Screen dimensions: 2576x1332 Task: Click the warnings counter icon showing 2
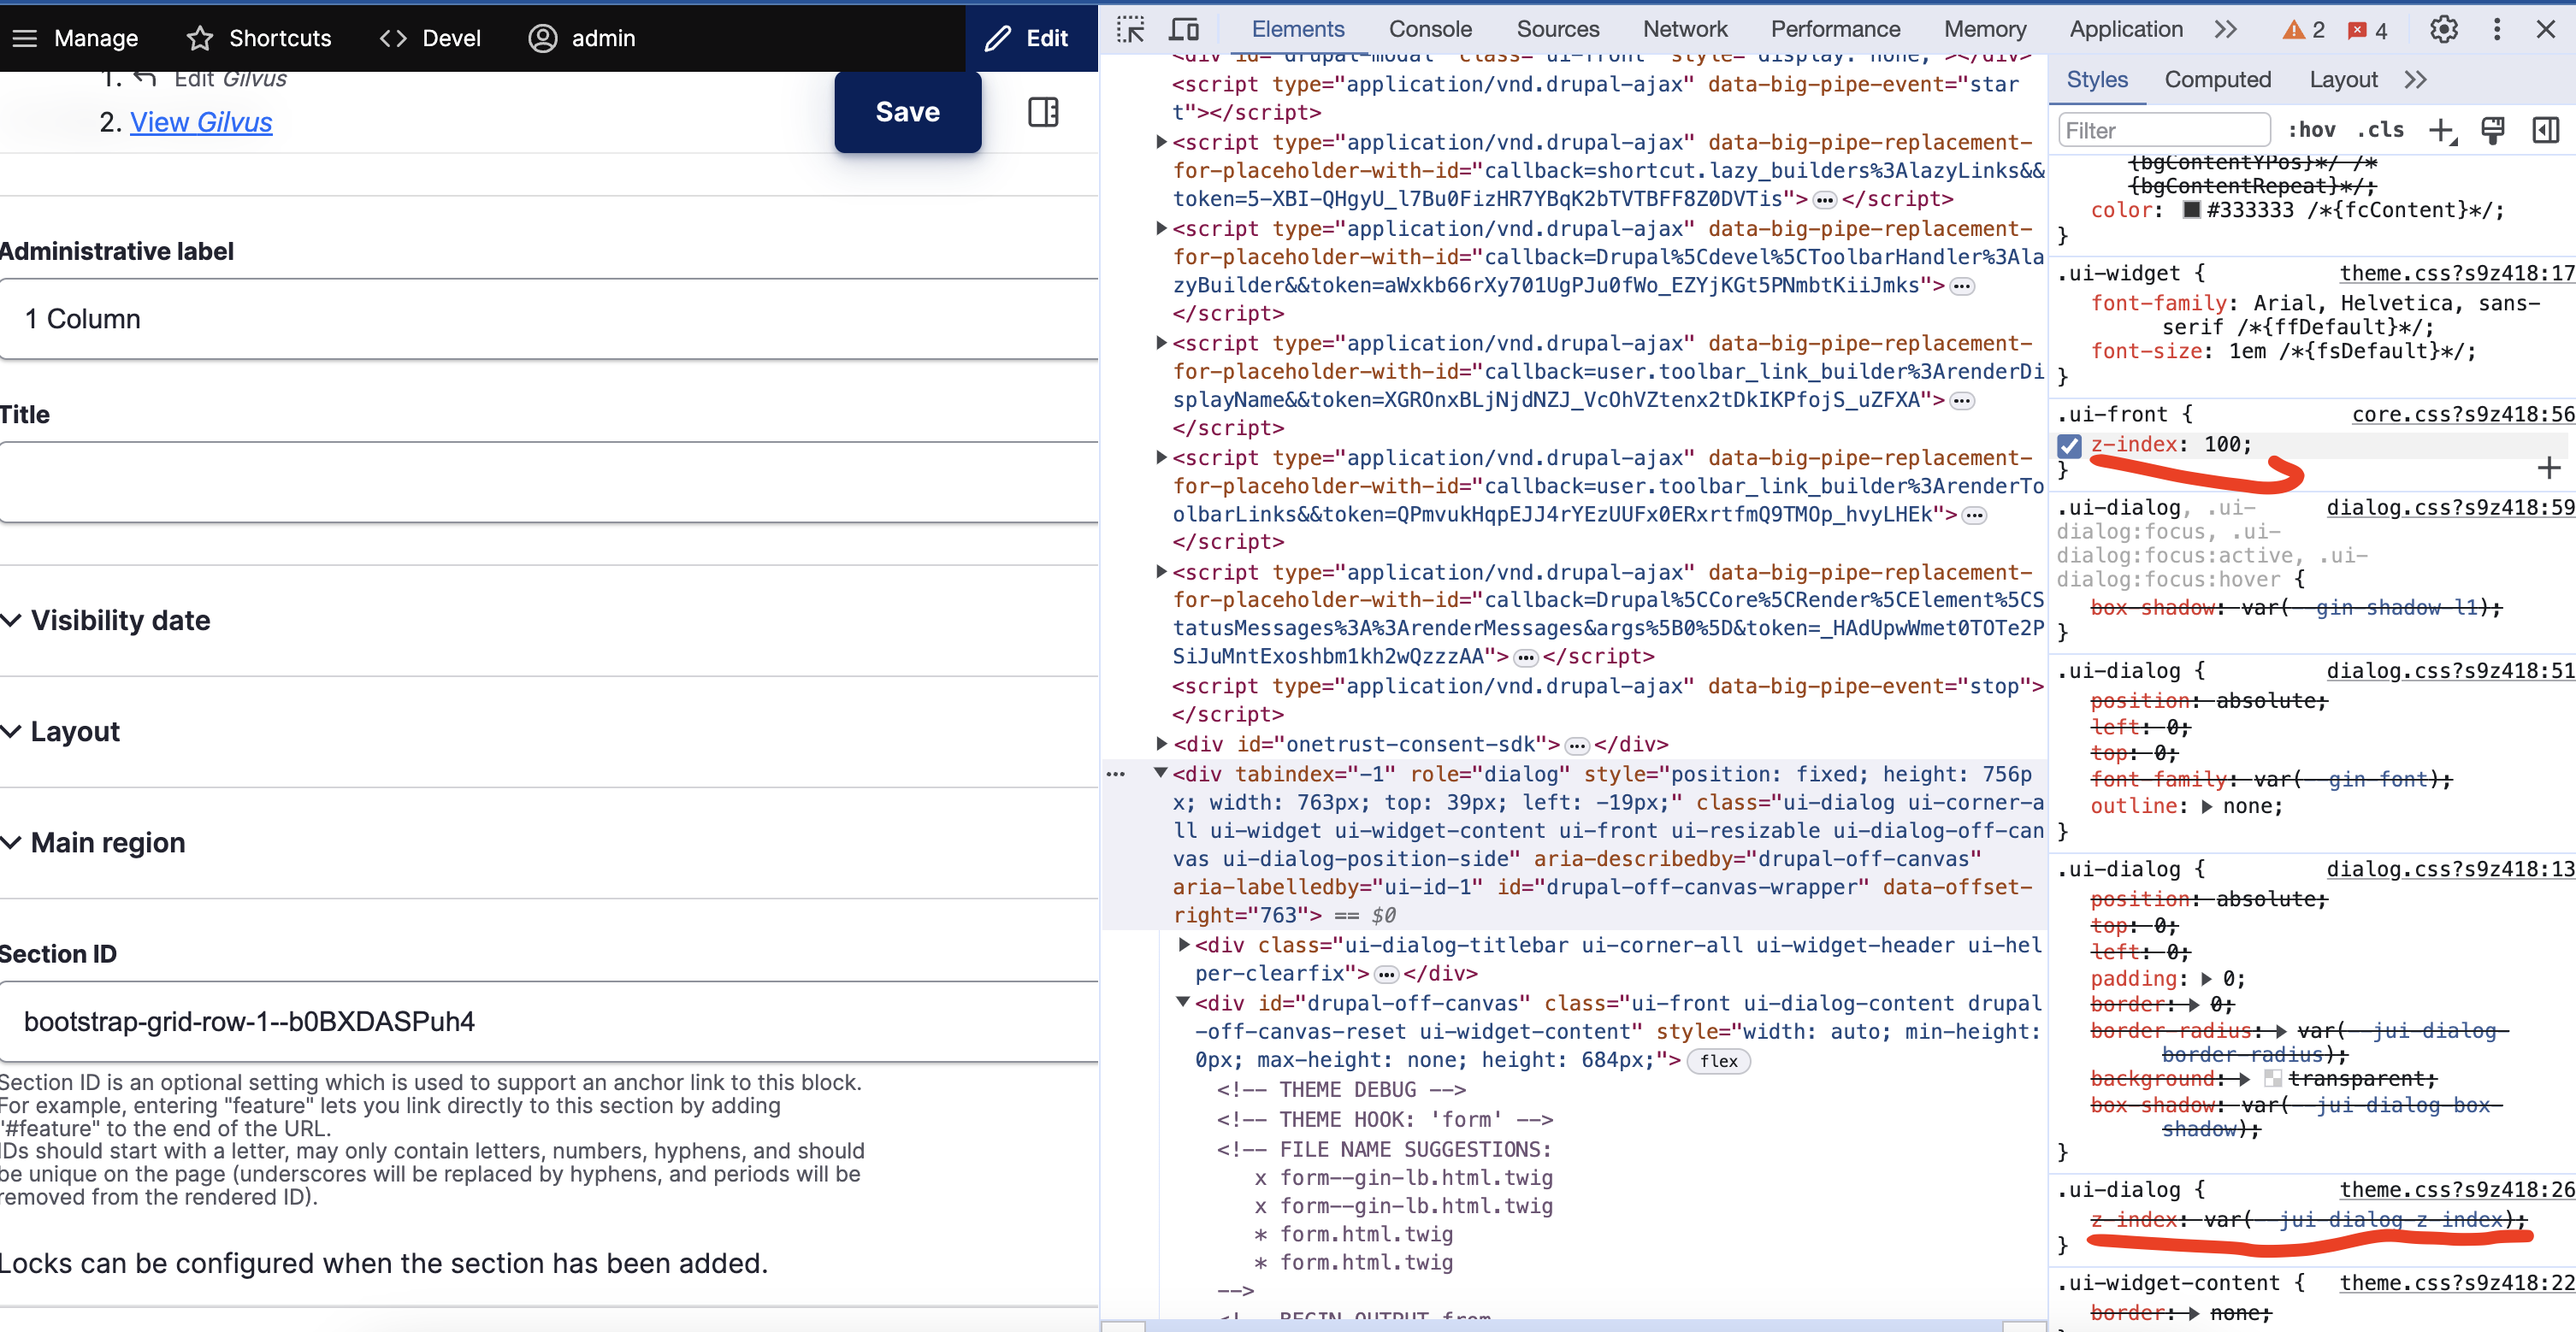[2302, 29]
